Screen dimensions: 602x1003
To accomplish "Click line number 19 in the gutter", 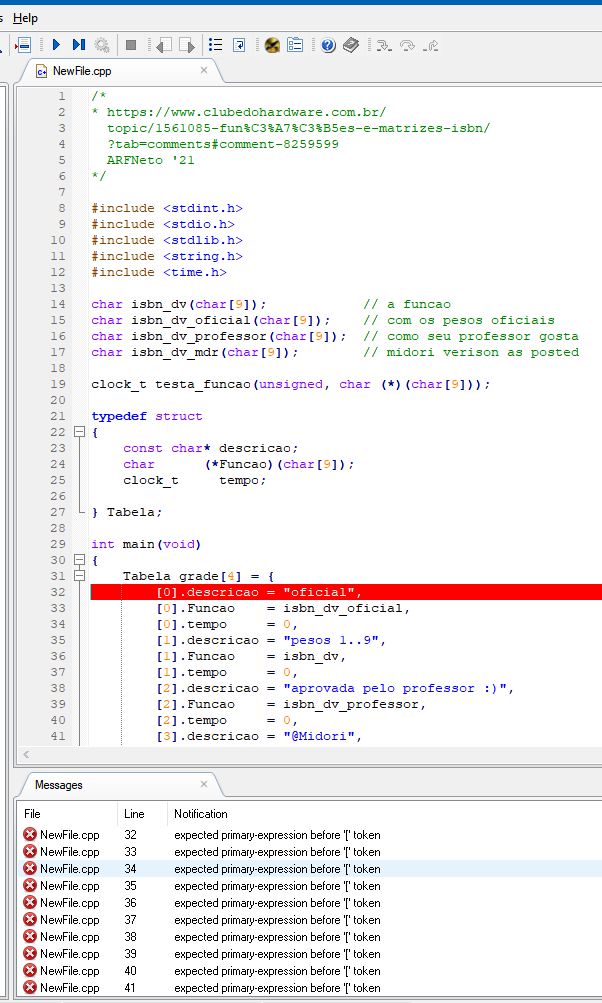I will [58, 384].
